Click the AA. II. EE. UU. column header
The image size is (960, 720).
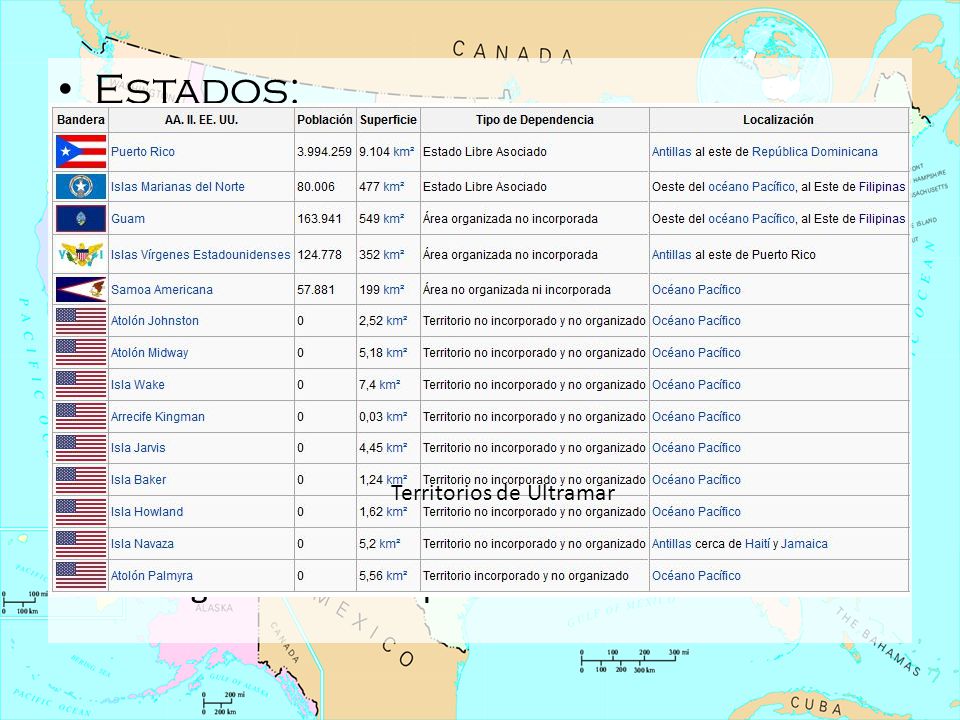point(201,120)
